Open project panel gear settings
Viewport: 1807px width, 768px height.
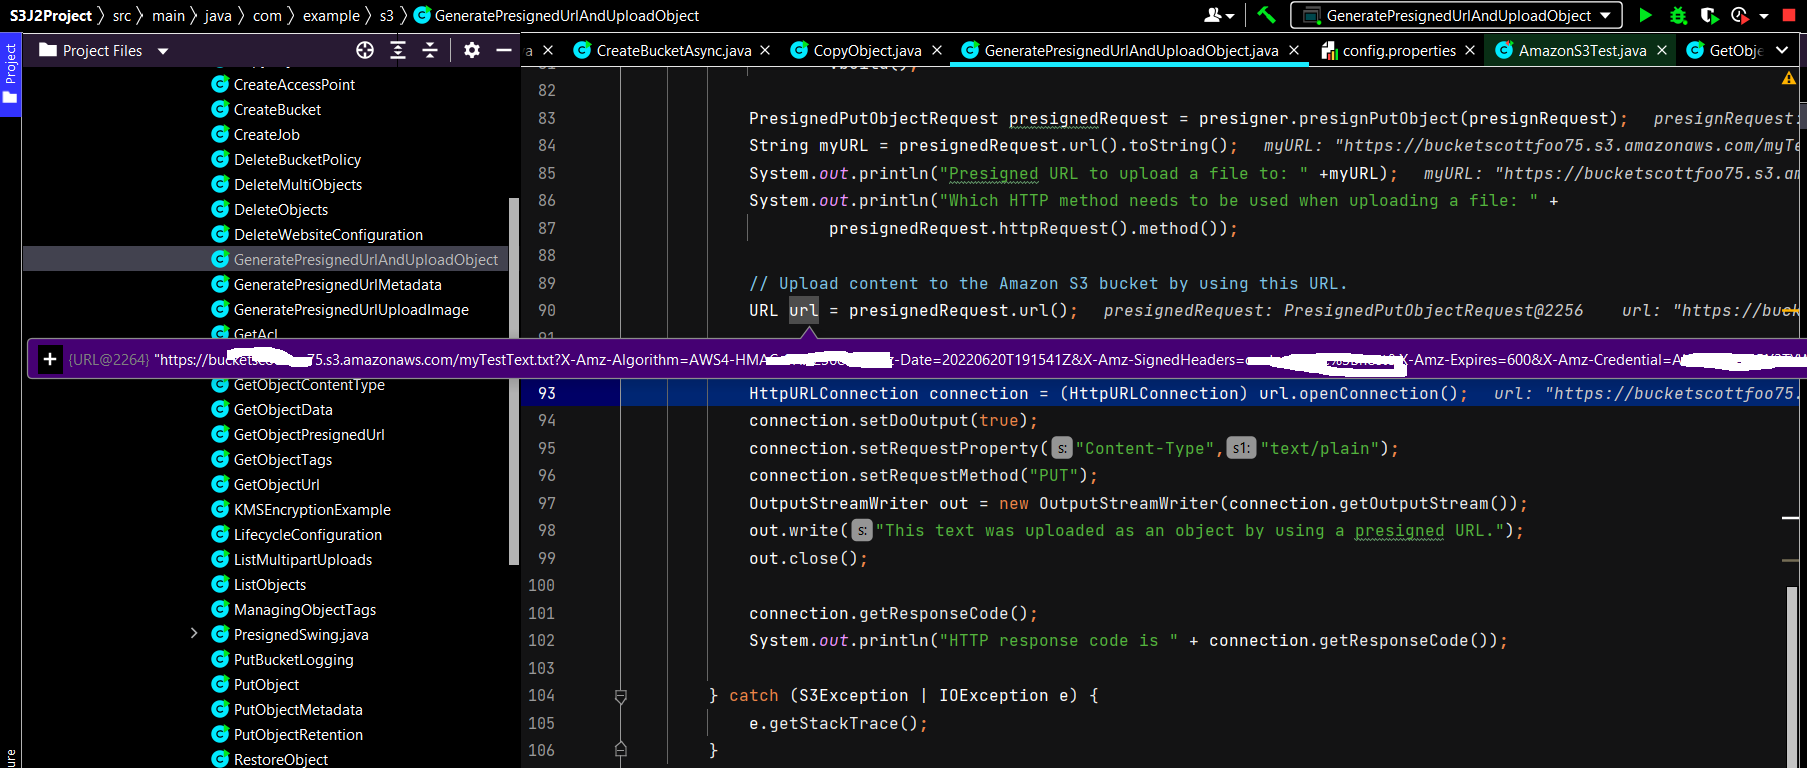click(472, 50)
